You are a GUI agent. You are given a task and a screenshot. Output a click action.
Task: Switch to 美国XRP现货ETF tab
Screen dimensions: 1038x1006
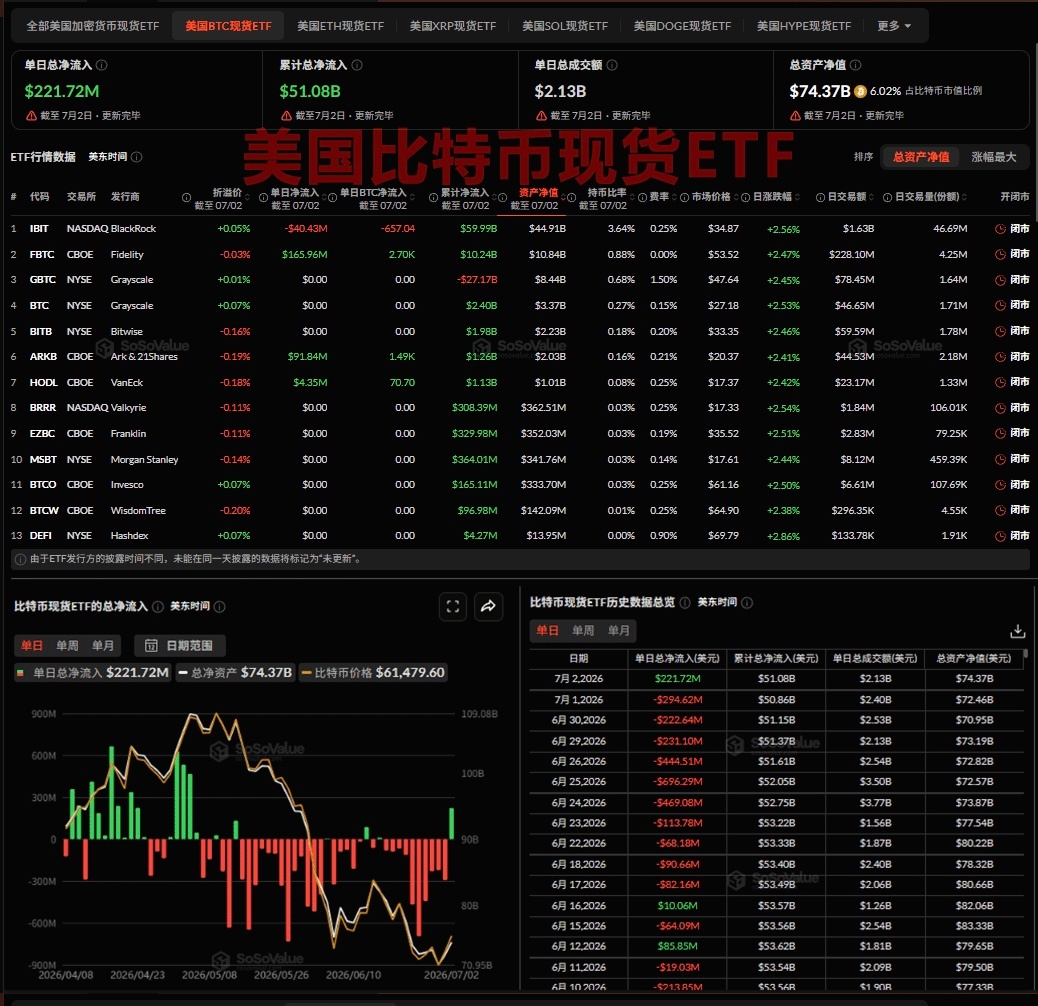pyautogui.click(x=453, y=26)
